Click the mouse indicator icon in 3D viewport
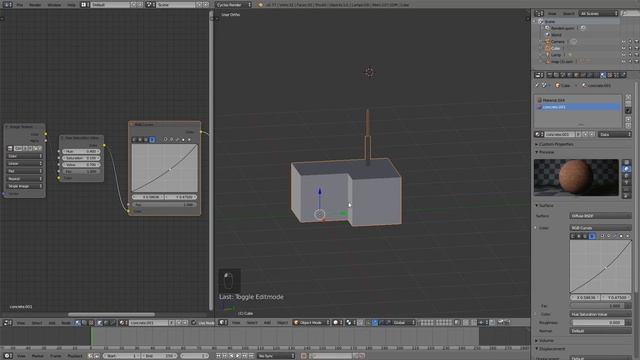This screenshot has height=360, width=640. tap(229, 280)
